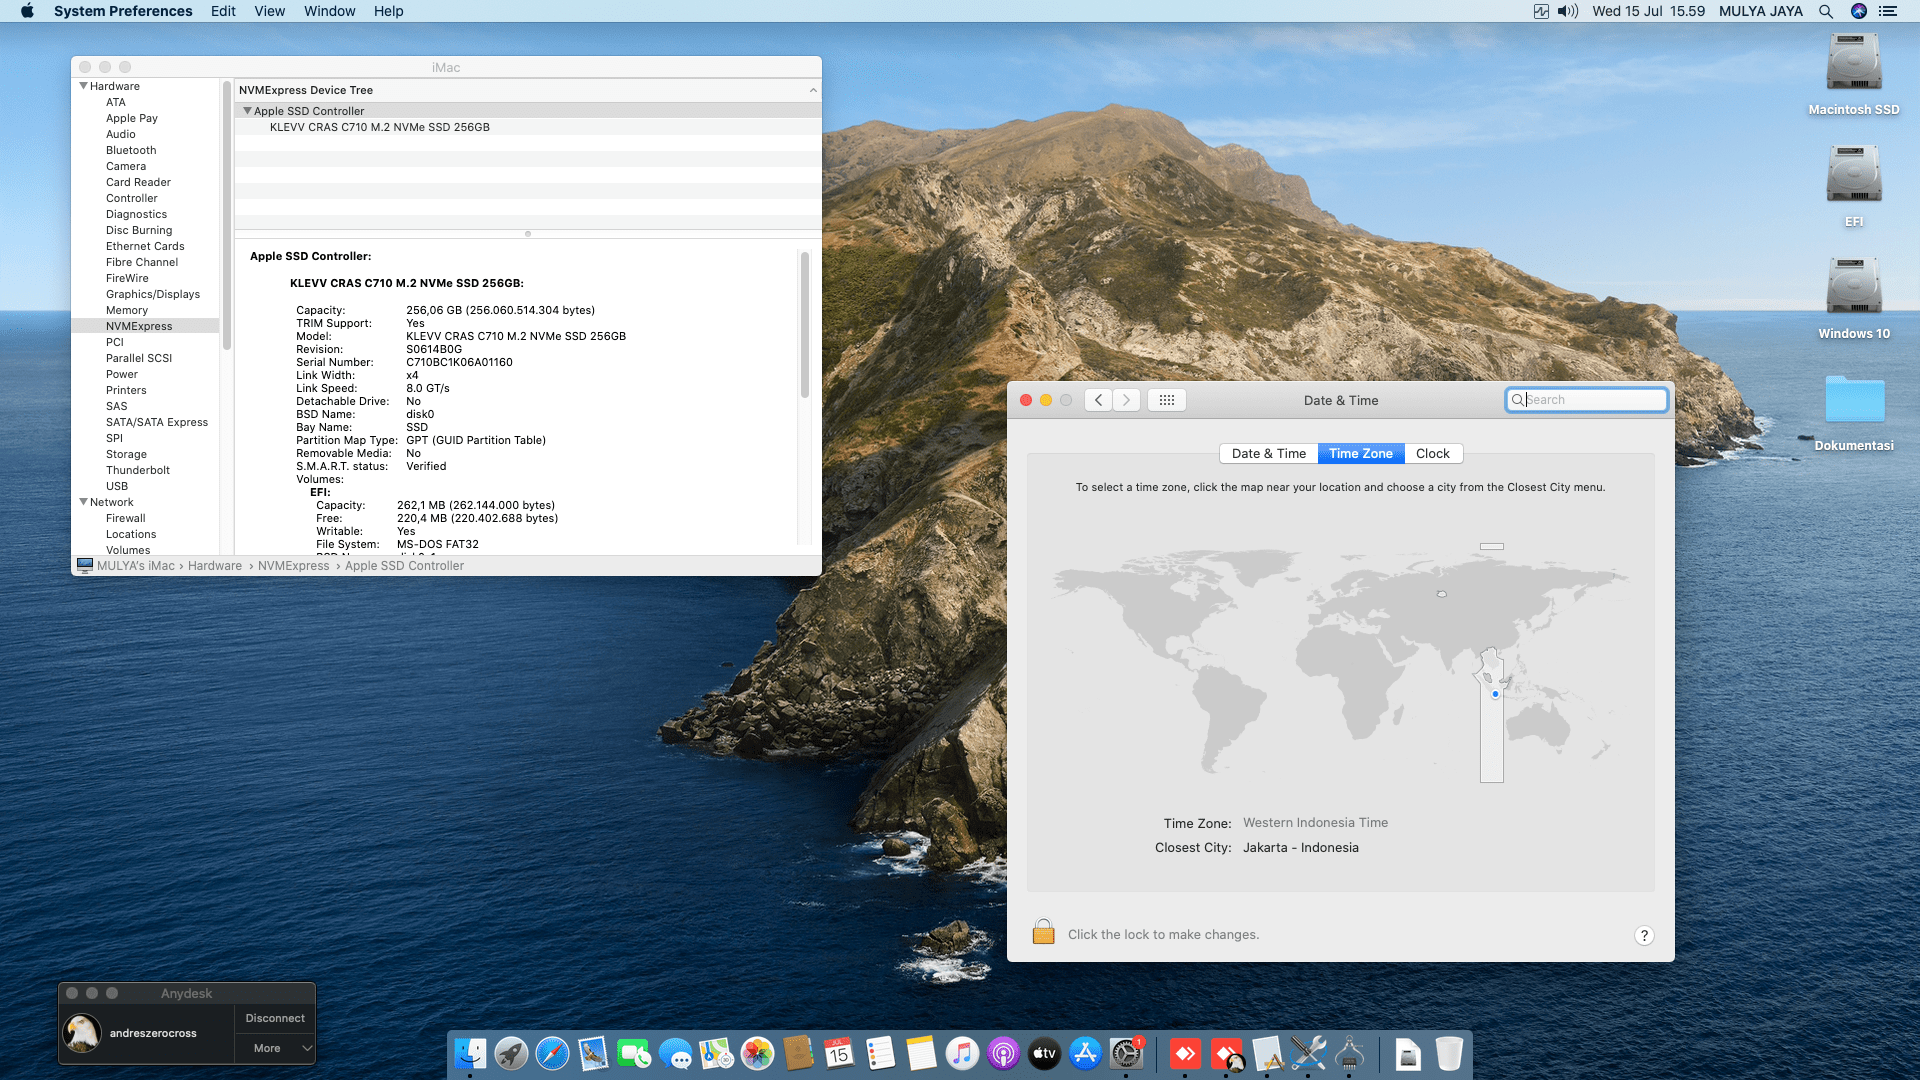Image resolution: width=1920 pixels, height=1080 pixels.
Task: Open Contacts book icon in Dock
Action: [798, 1053]
